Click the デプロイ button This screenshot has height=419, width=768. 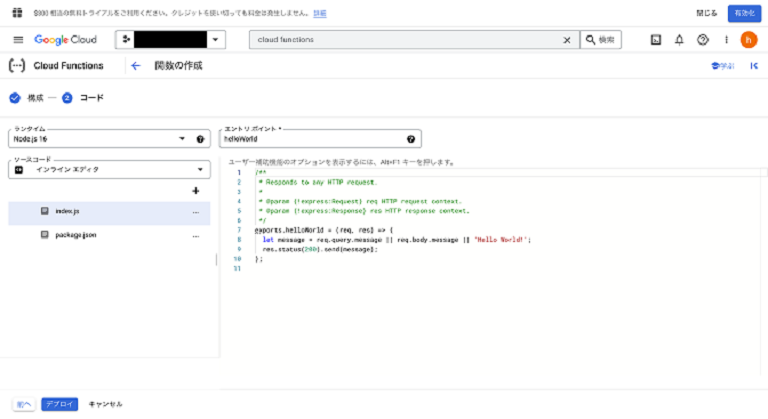(59, 404)
